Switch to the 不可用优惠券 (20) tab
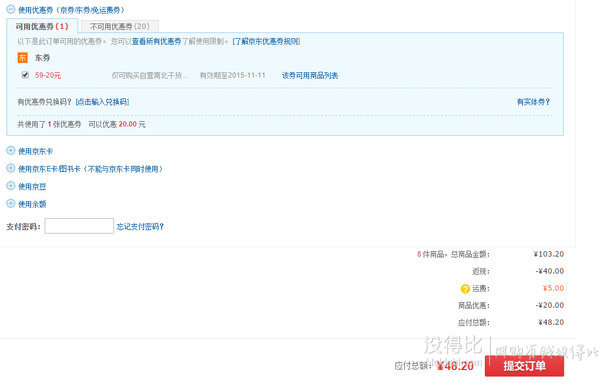Viewport: 610px width, 386px height. tap(120, 26)
